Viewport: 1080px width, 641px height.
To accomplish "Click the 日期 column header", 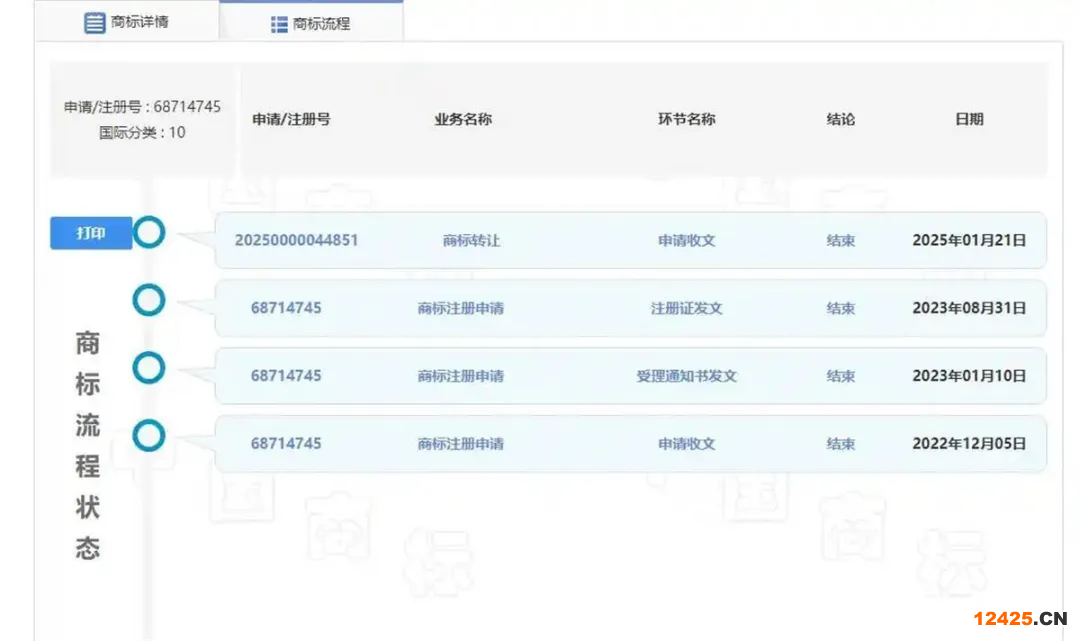I will [968, 119].
